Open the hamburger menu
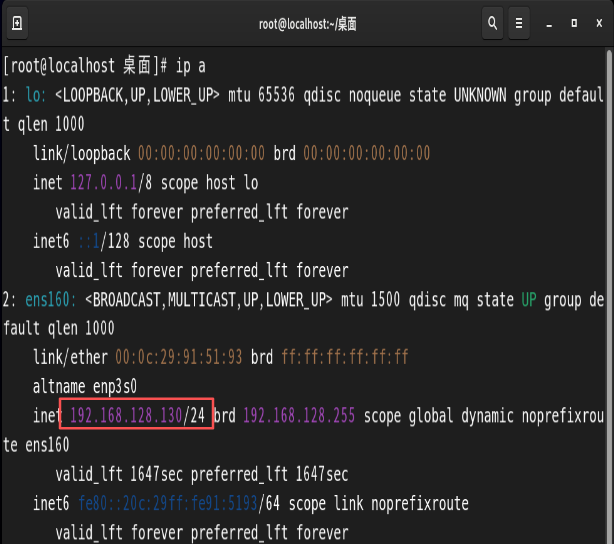Screen dimensions: 614x544 [x=519, y=23]
